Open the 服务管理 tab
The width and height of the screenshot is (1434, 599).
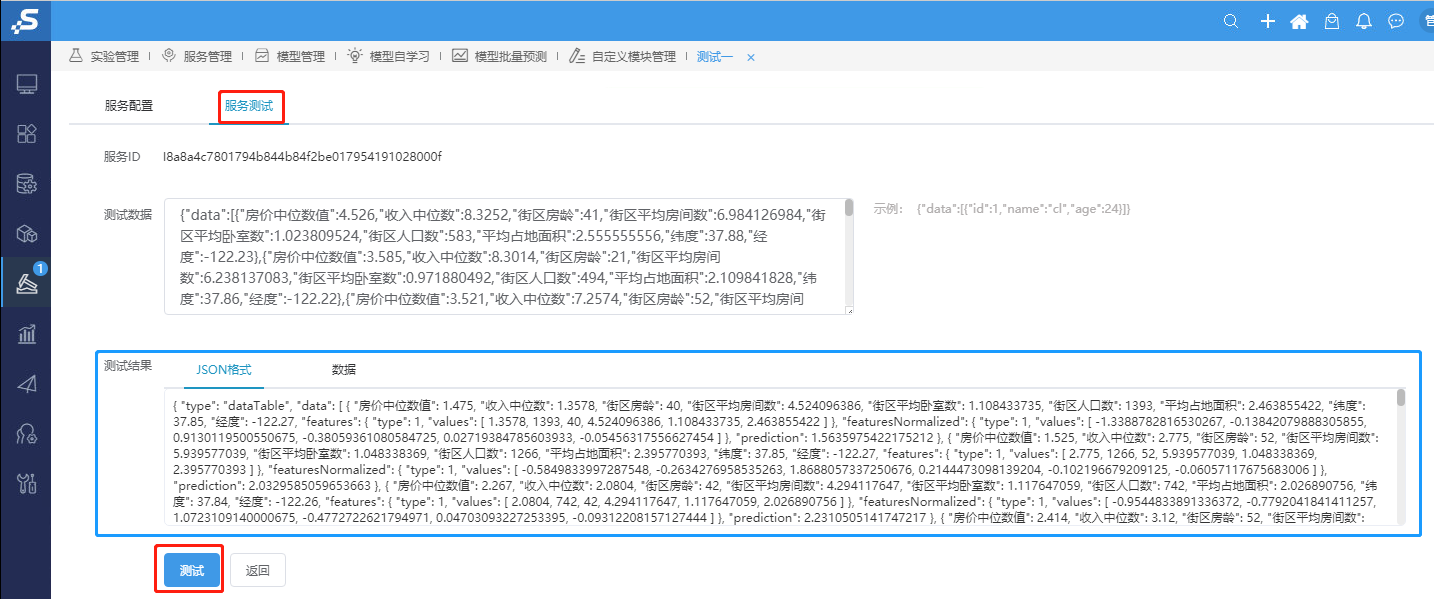click(x=207, y=57)
